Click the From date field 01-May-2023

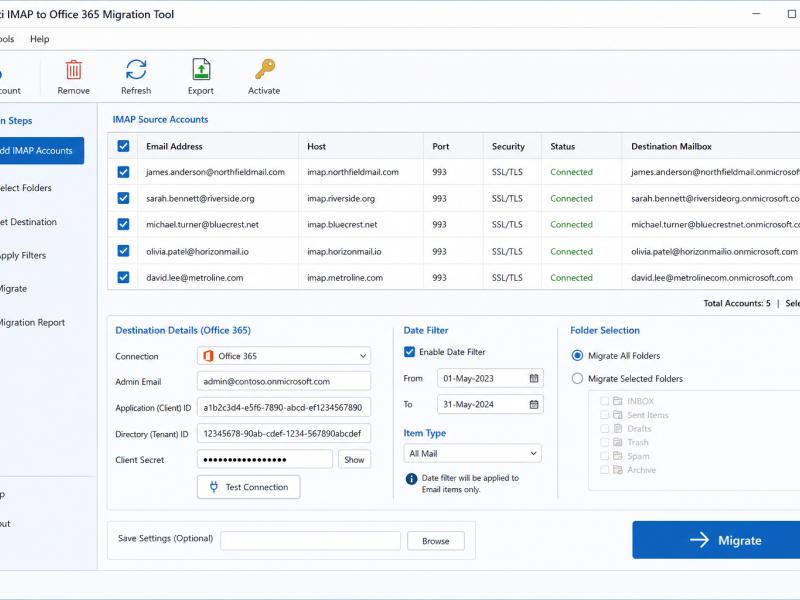490,379
